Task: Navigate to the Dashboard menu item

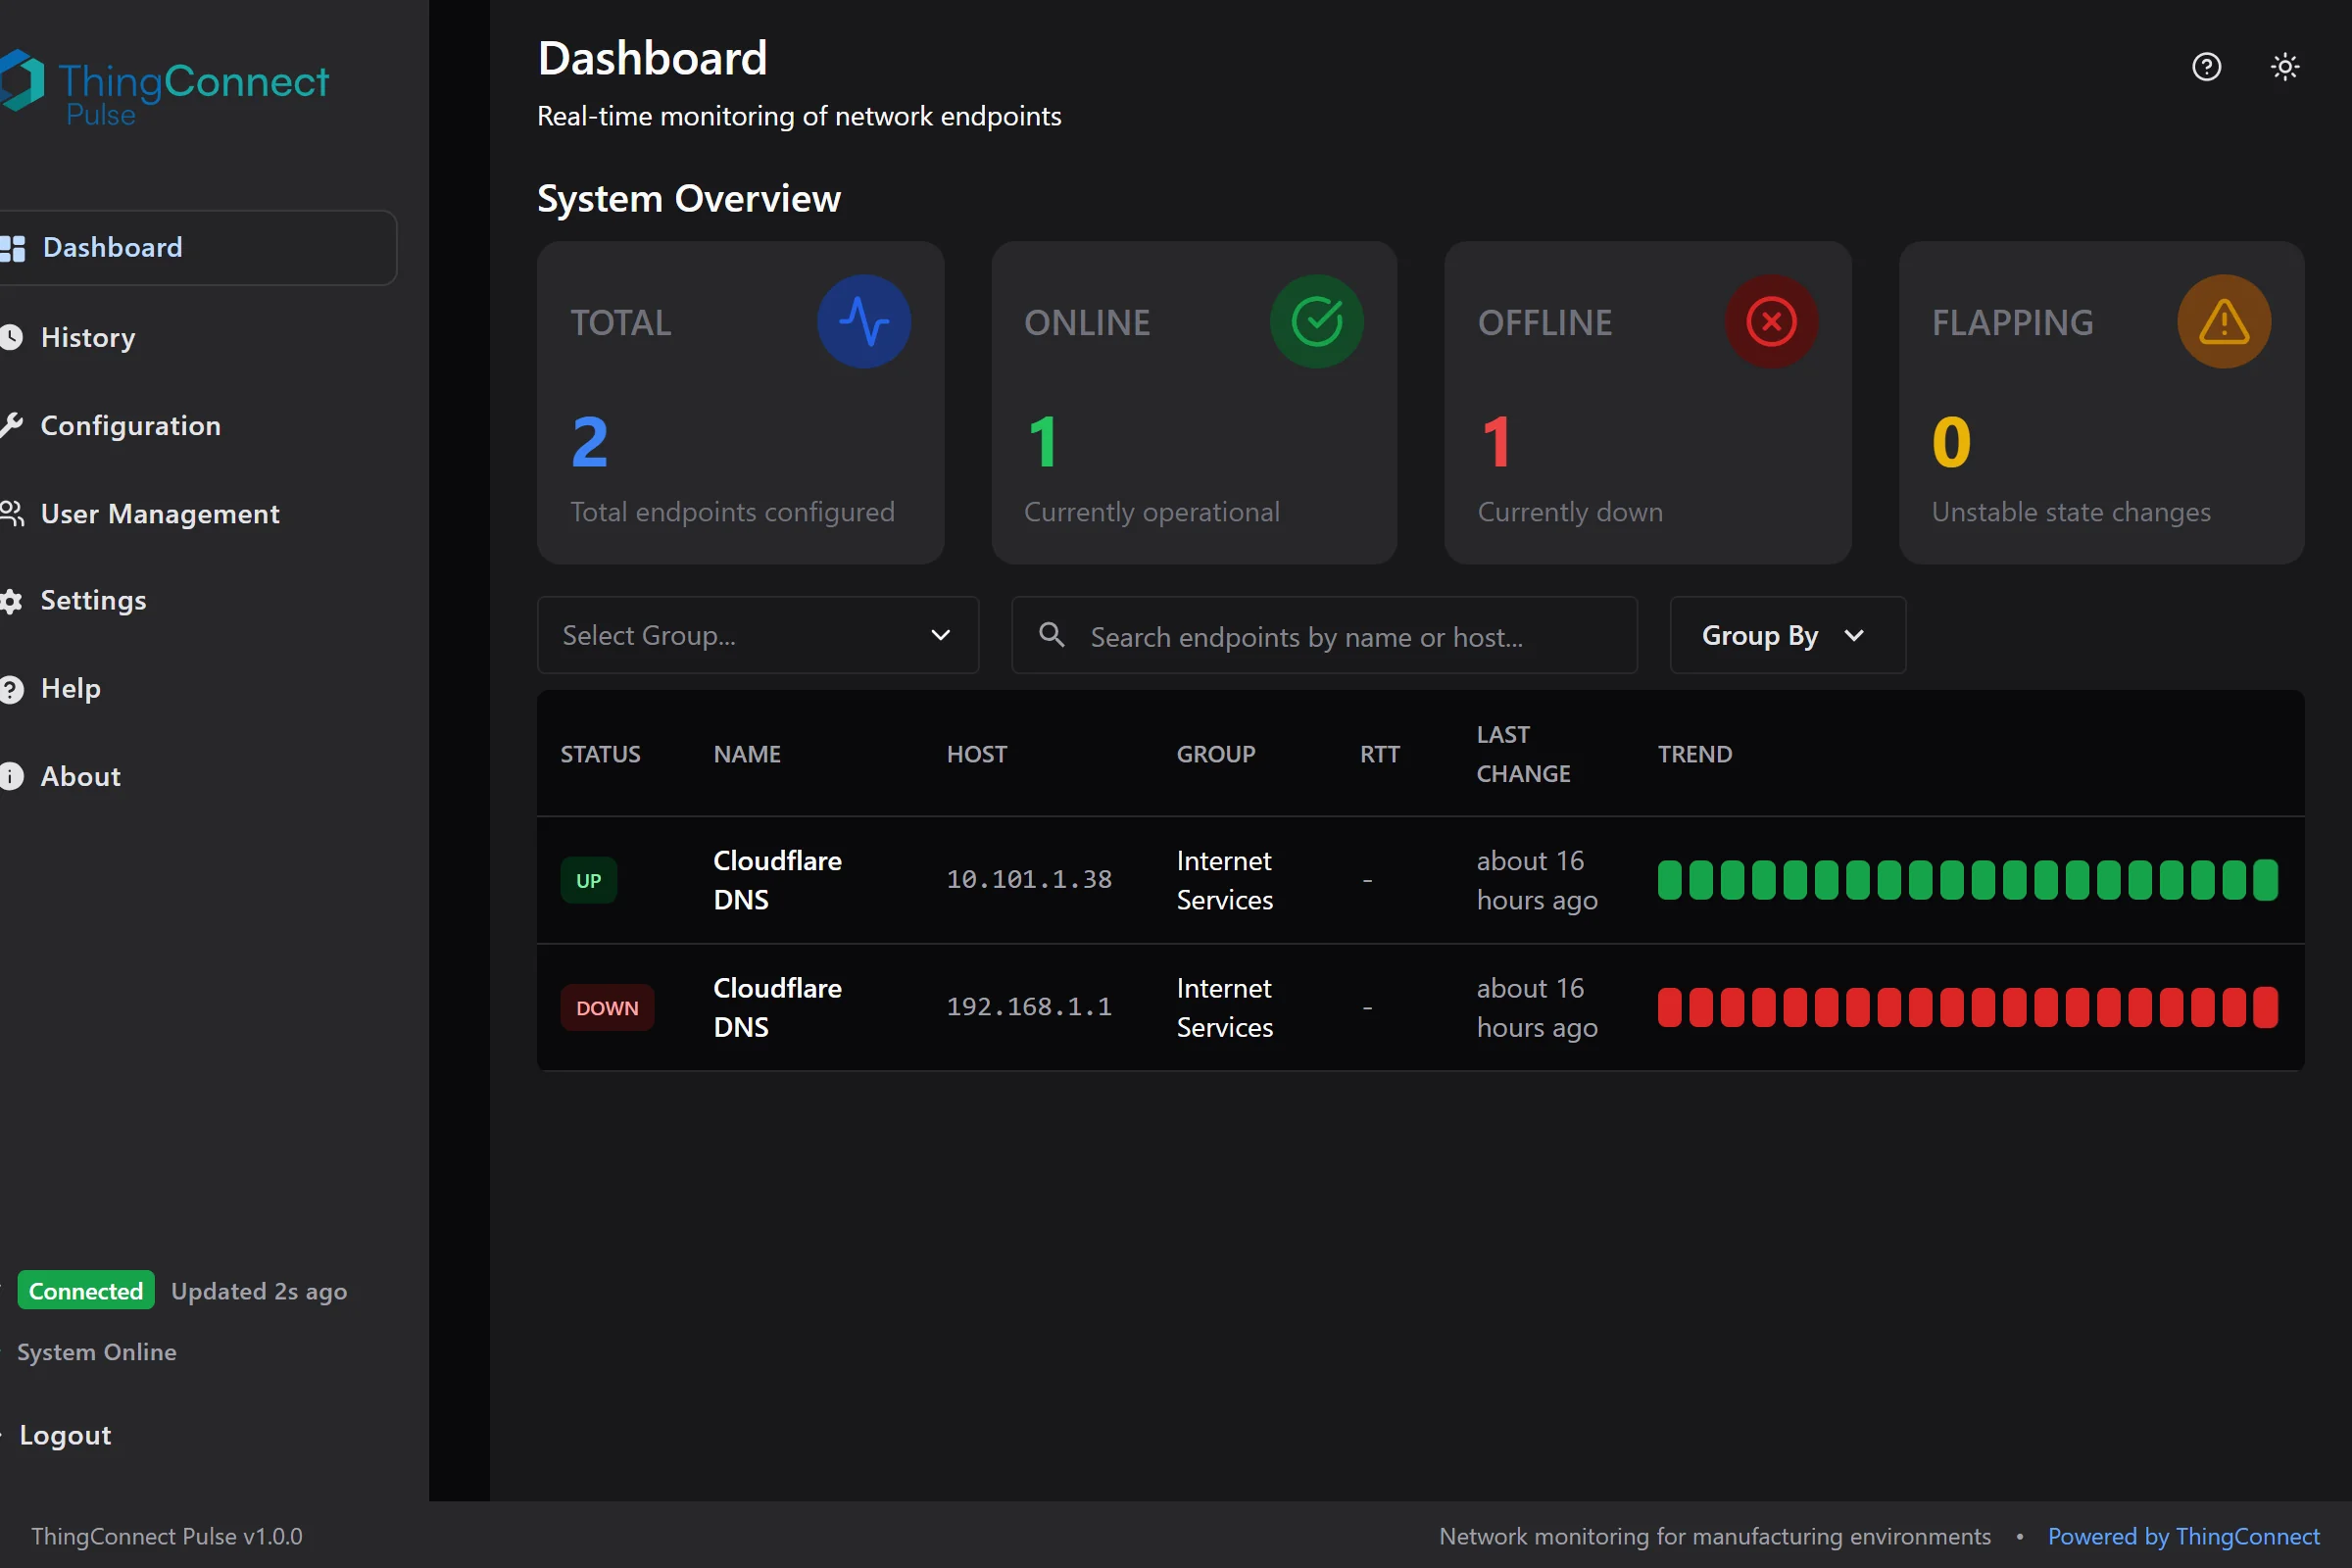Action: coord(112,247)
